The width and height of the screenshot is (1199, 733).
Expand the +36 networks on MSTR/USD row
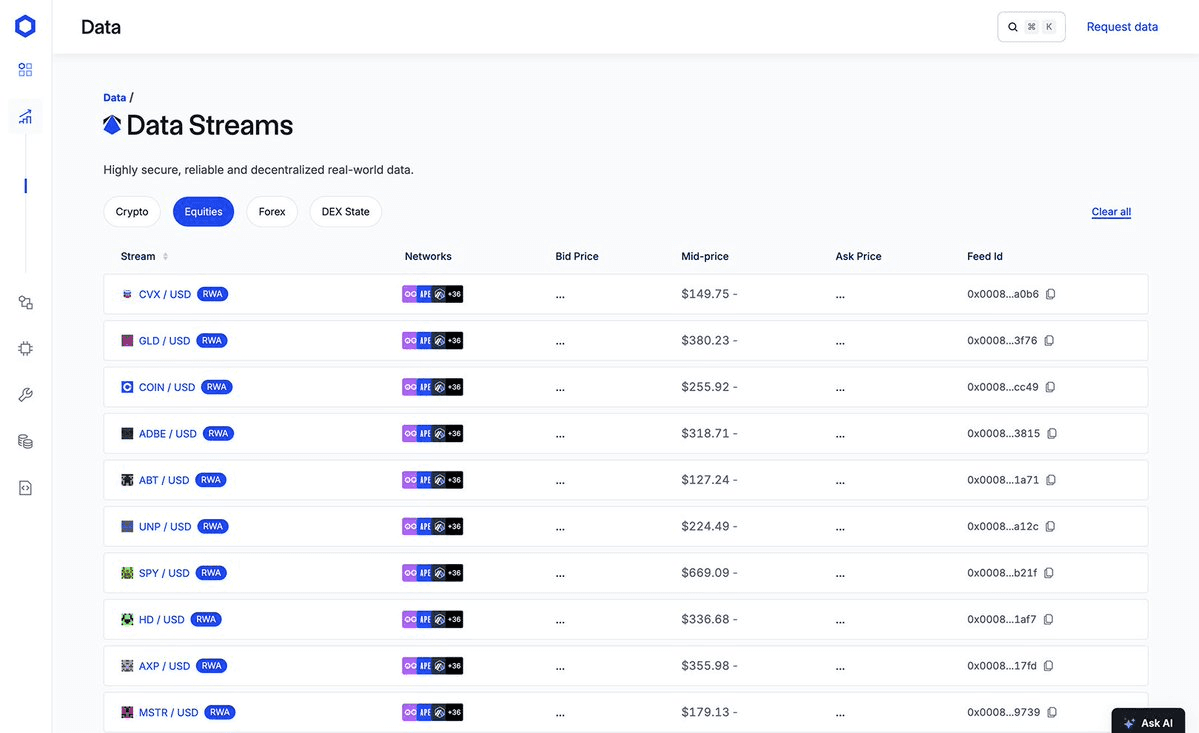tap(452, 711)
